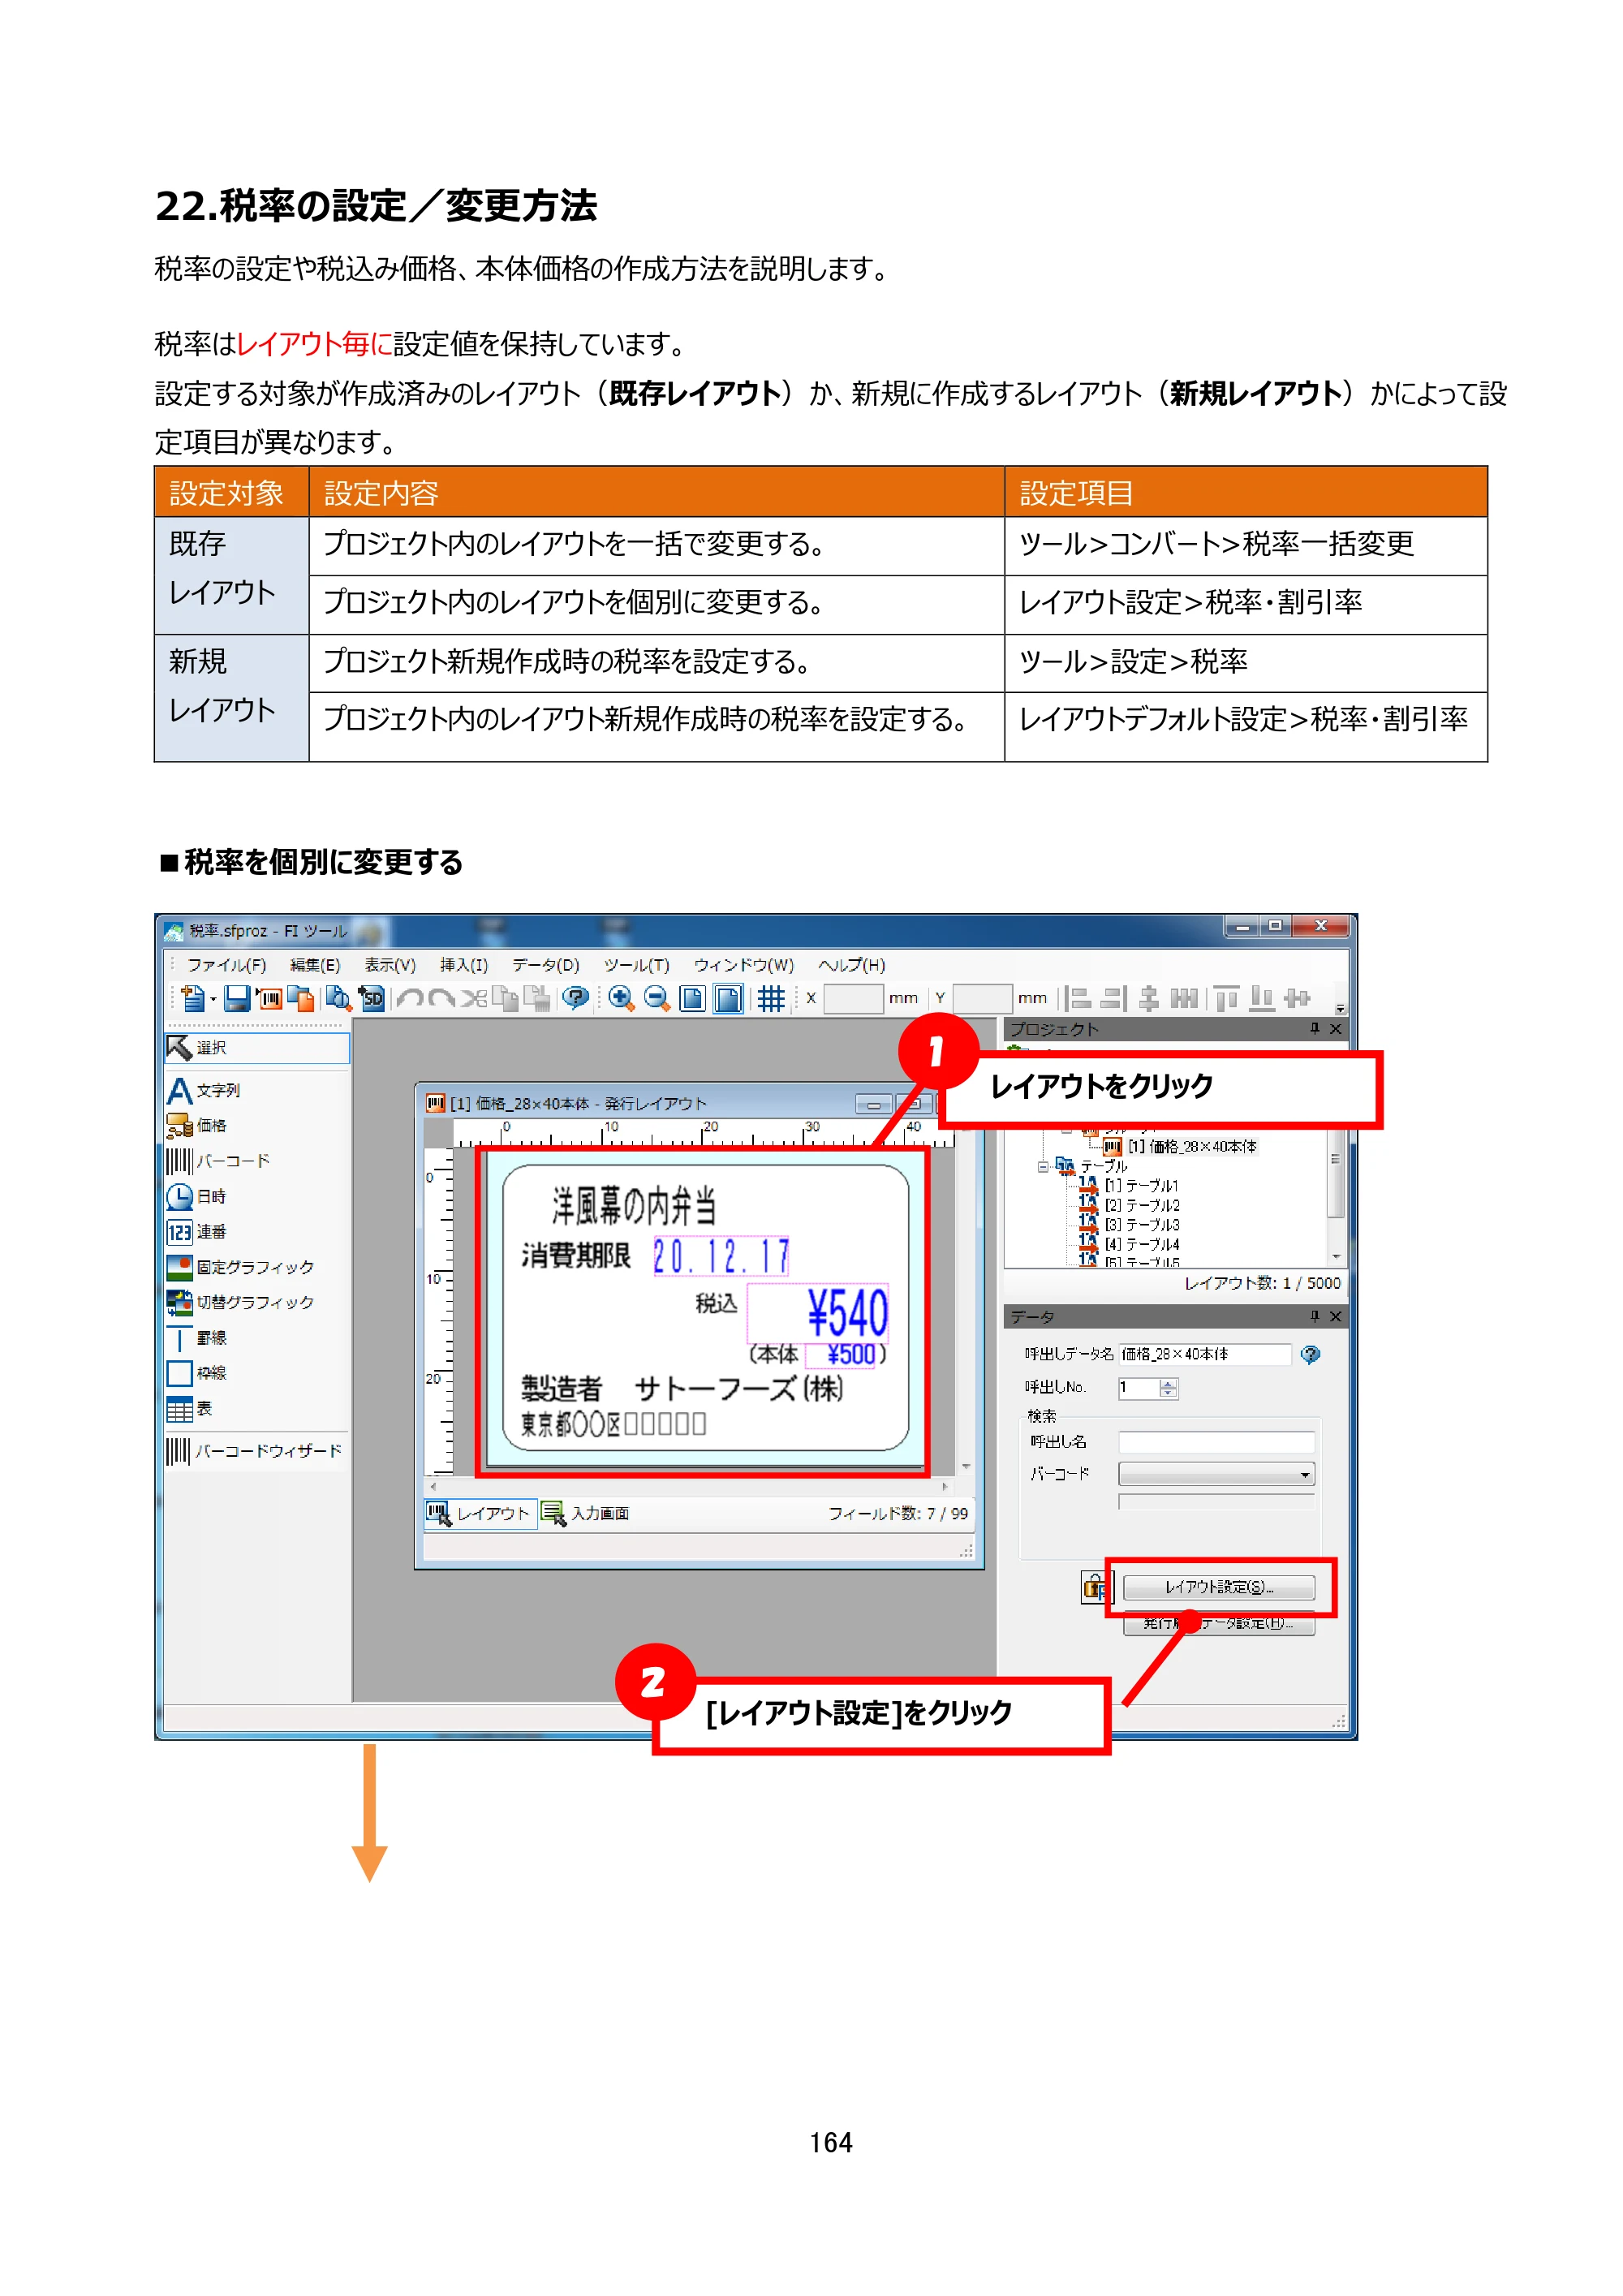The height and width of the screenshot is (2296, 1623).
Task: Select the 表 table tool
Action: 190,1408
